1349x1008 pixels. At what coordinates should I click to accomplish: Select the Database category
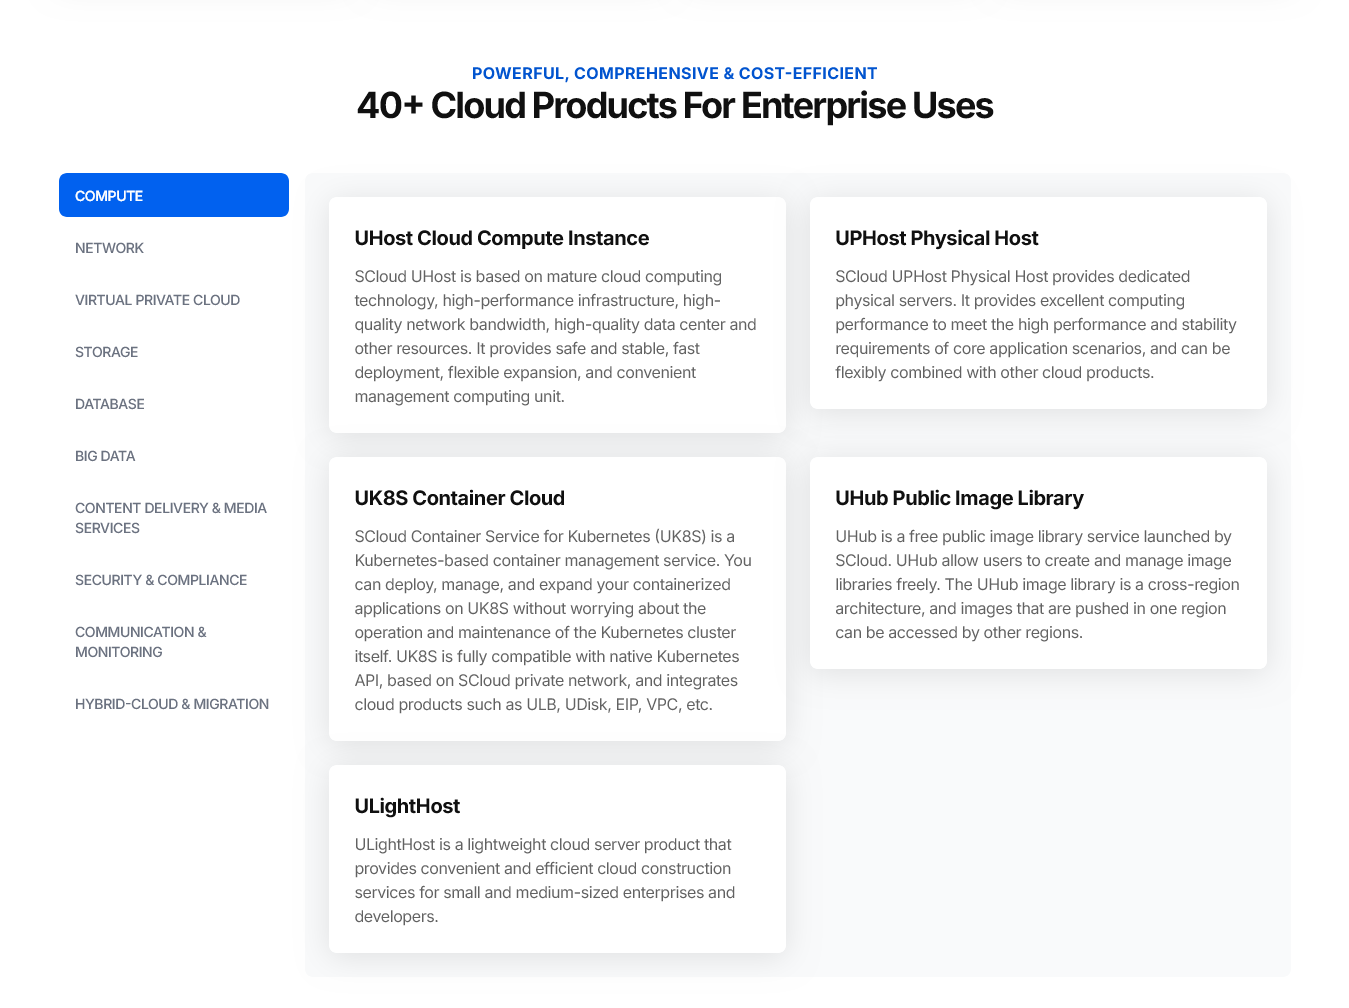pos(109,404)
